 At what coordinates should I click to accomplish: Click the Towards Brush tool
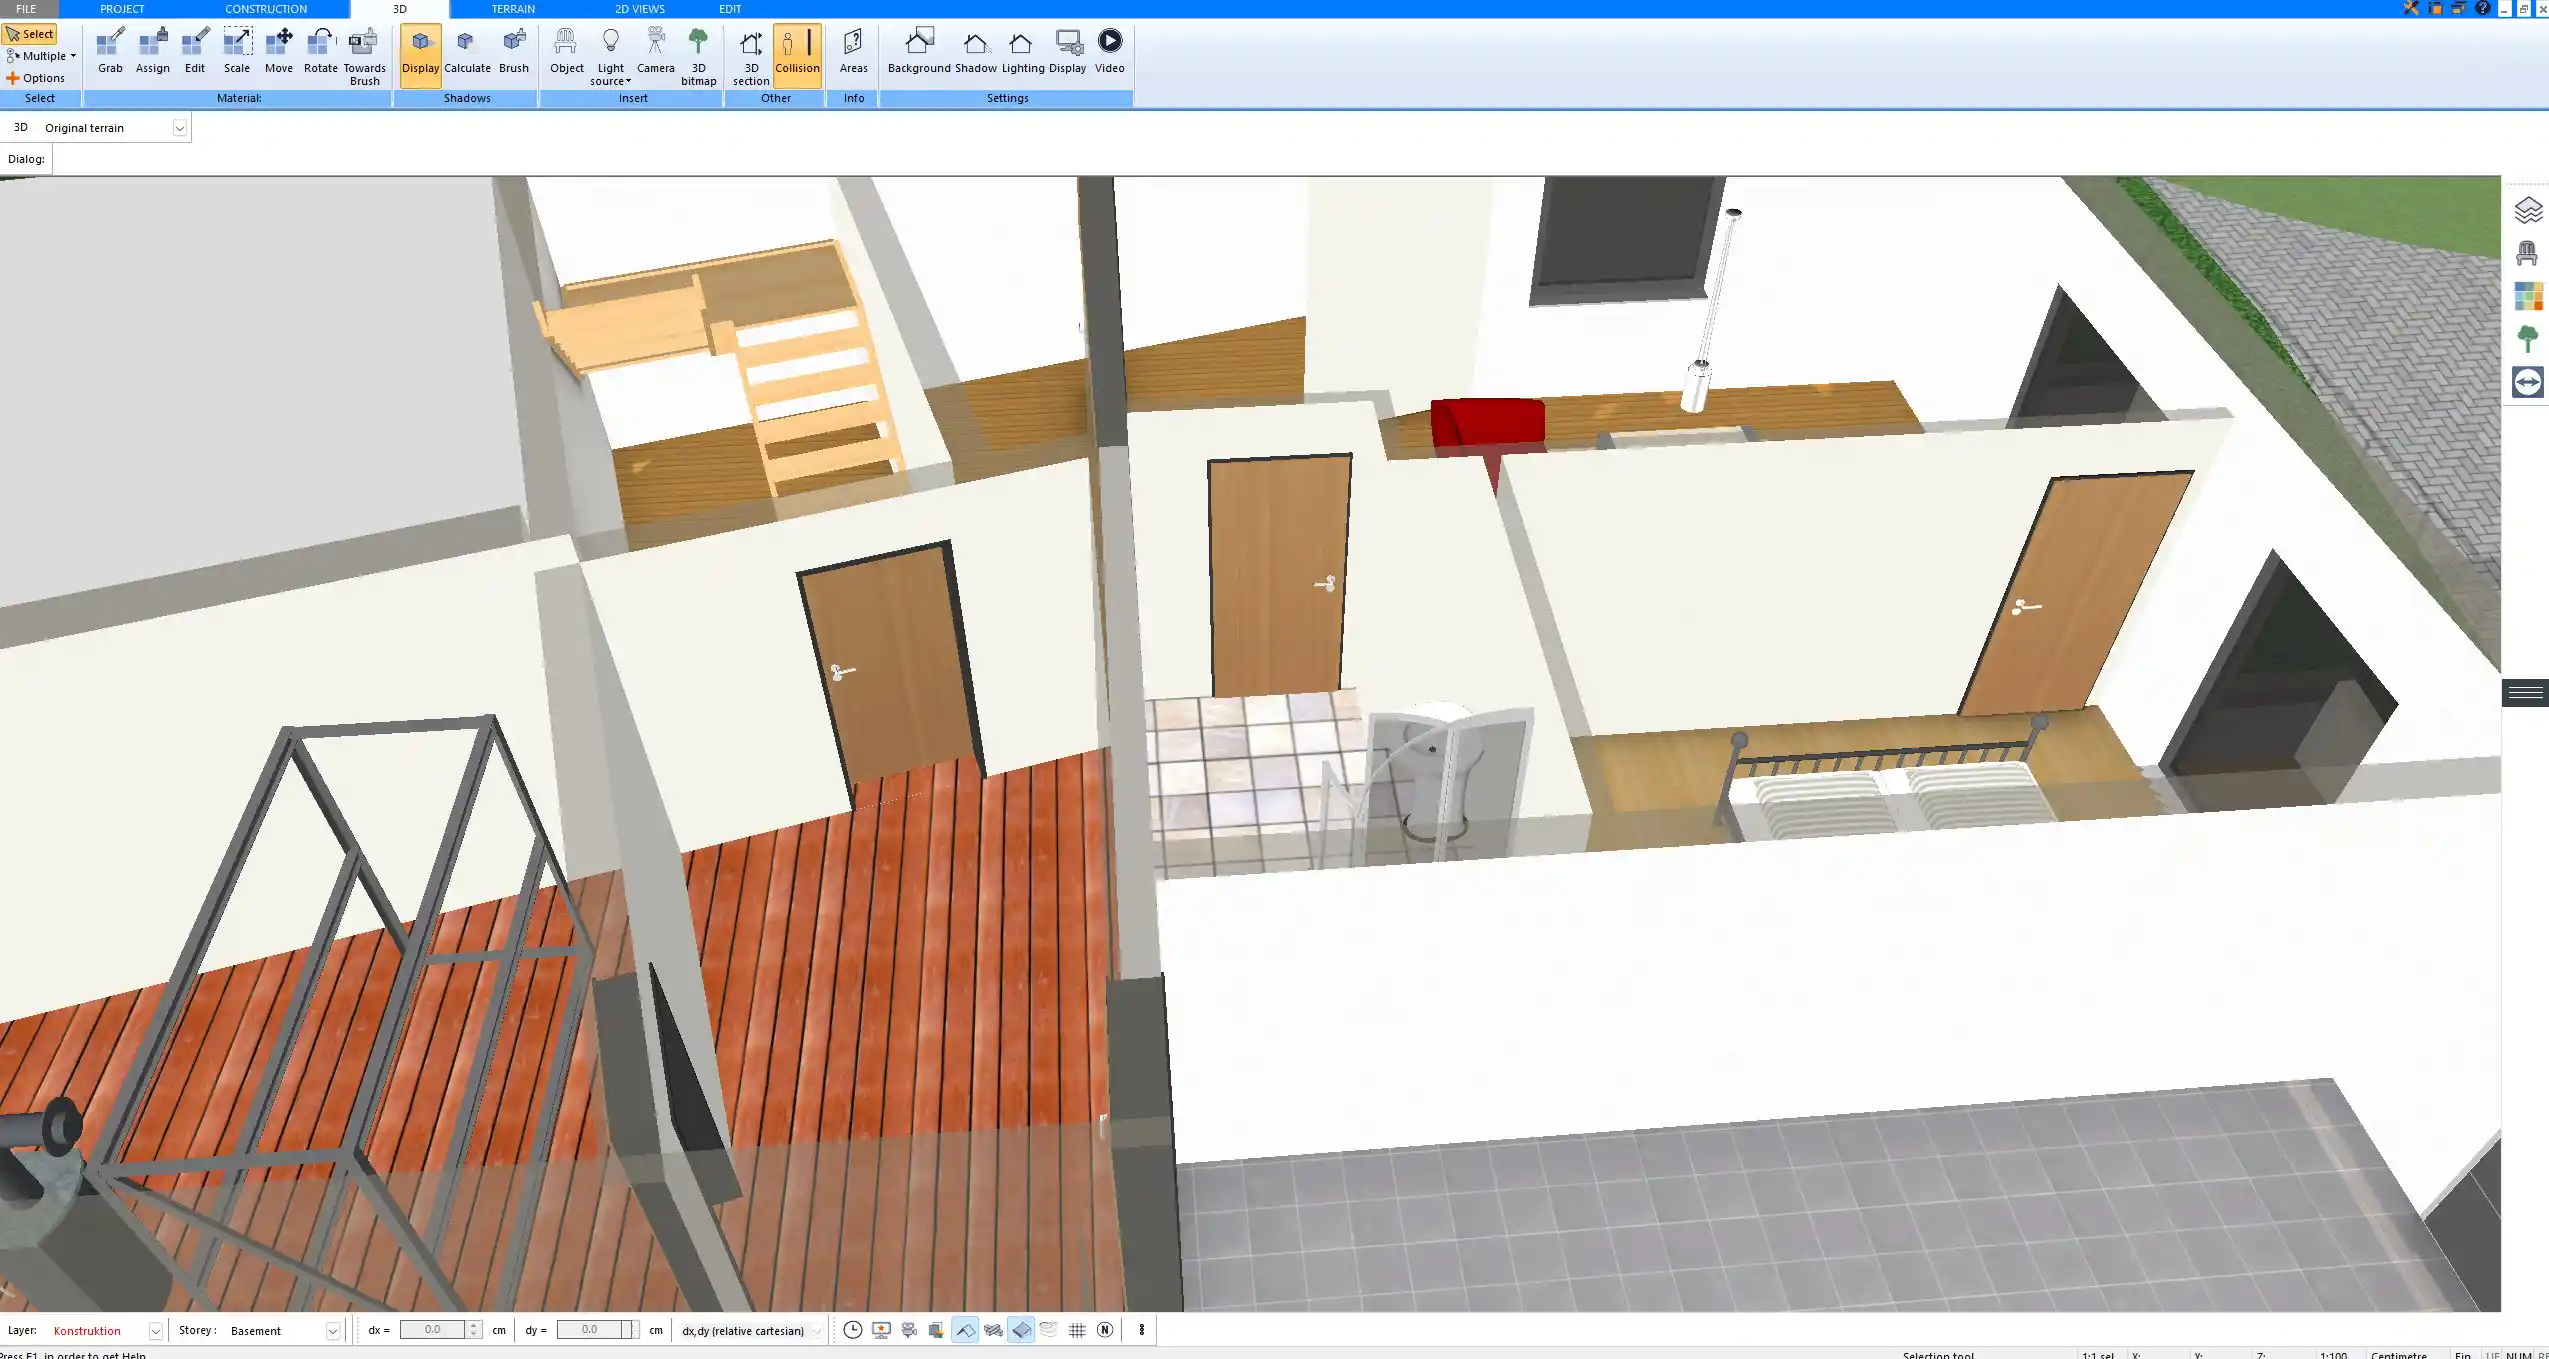(364, 57)
